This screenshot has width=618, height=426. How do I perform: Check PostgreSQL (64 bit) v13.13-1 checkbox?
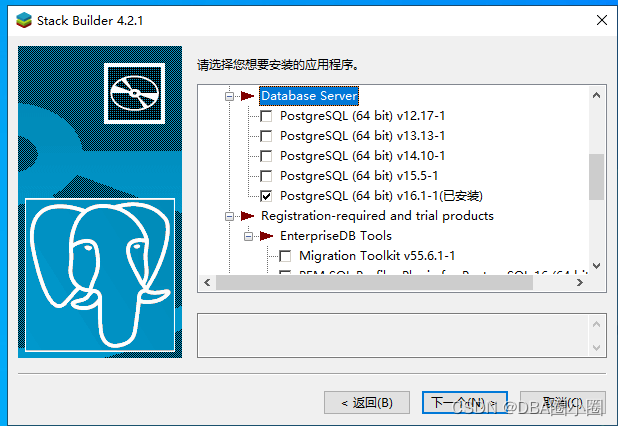tap(266, 136)
